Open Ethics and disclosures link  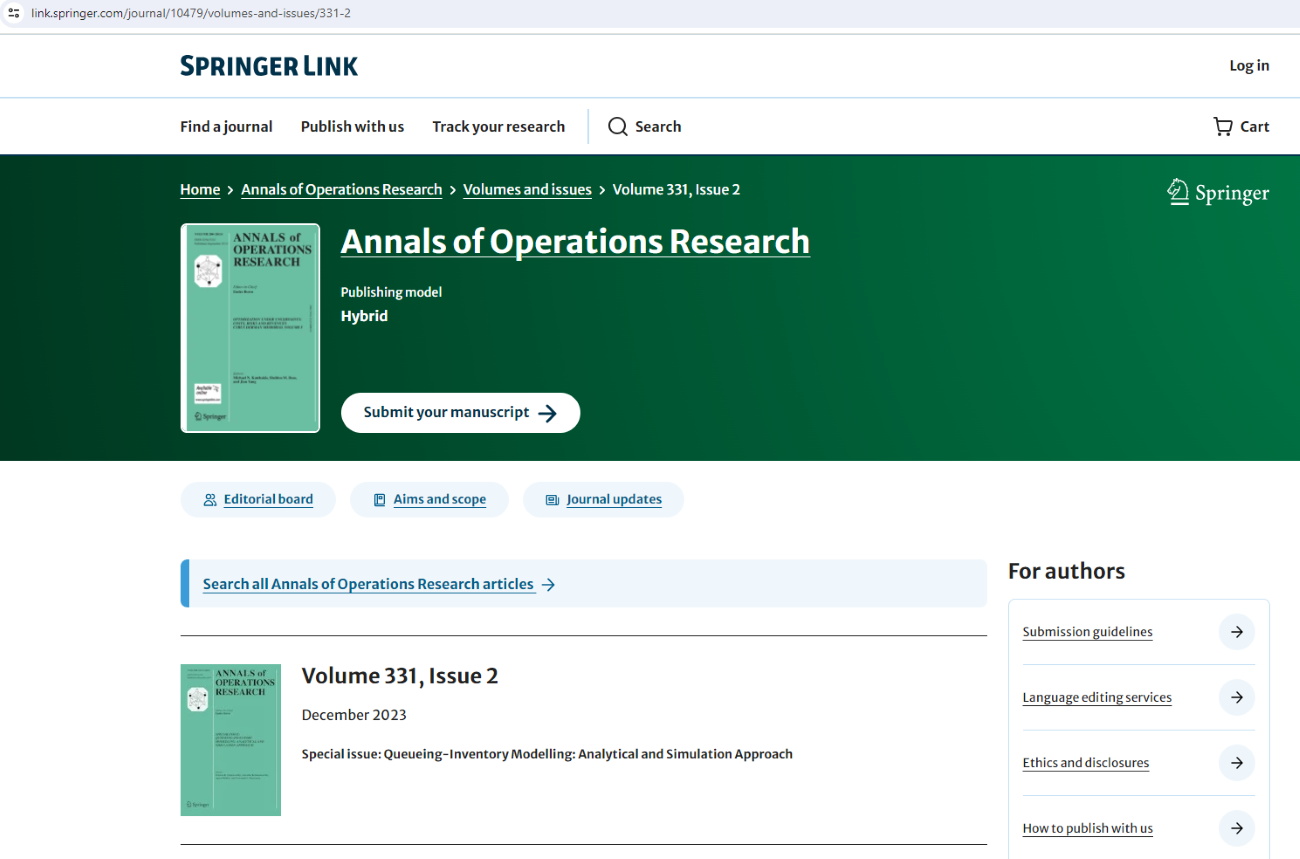pyautogui.click(x=1085, y=763)
